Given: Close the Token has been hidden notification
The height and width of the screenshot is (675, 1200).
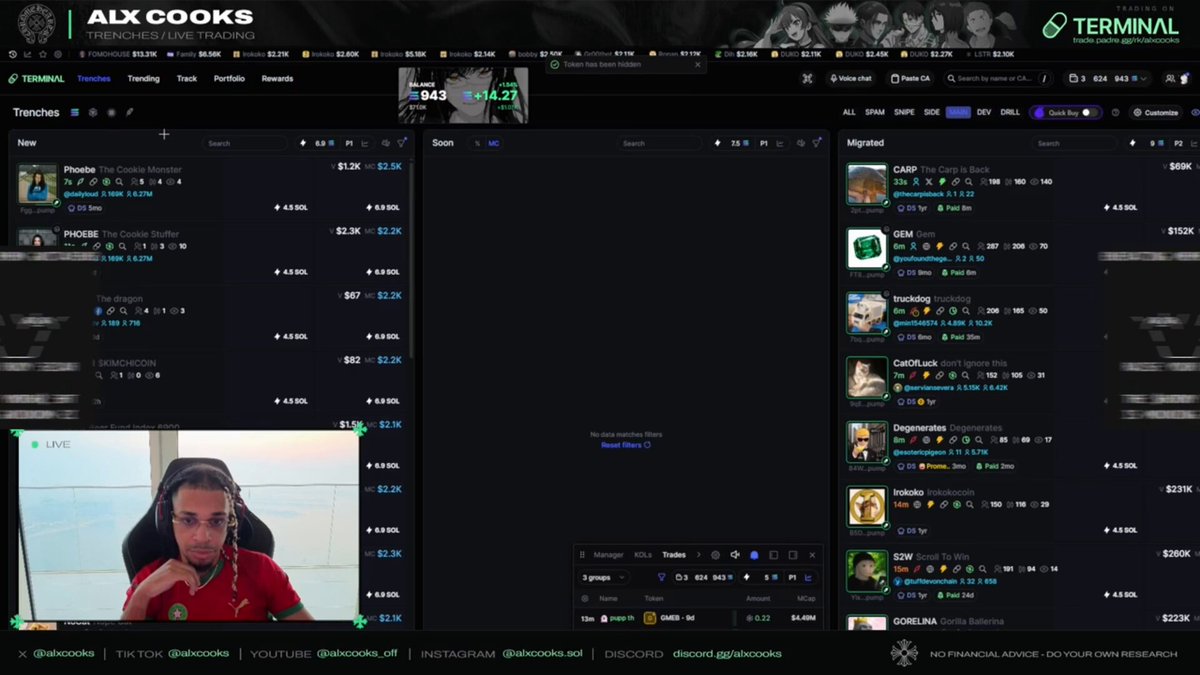Looking at the screenshot, I should tap(698, 64).
